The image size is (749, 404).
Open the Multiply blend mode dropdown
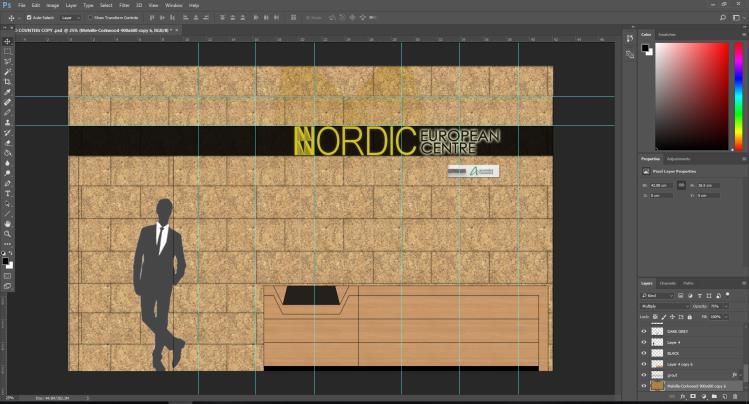point(665,306)
